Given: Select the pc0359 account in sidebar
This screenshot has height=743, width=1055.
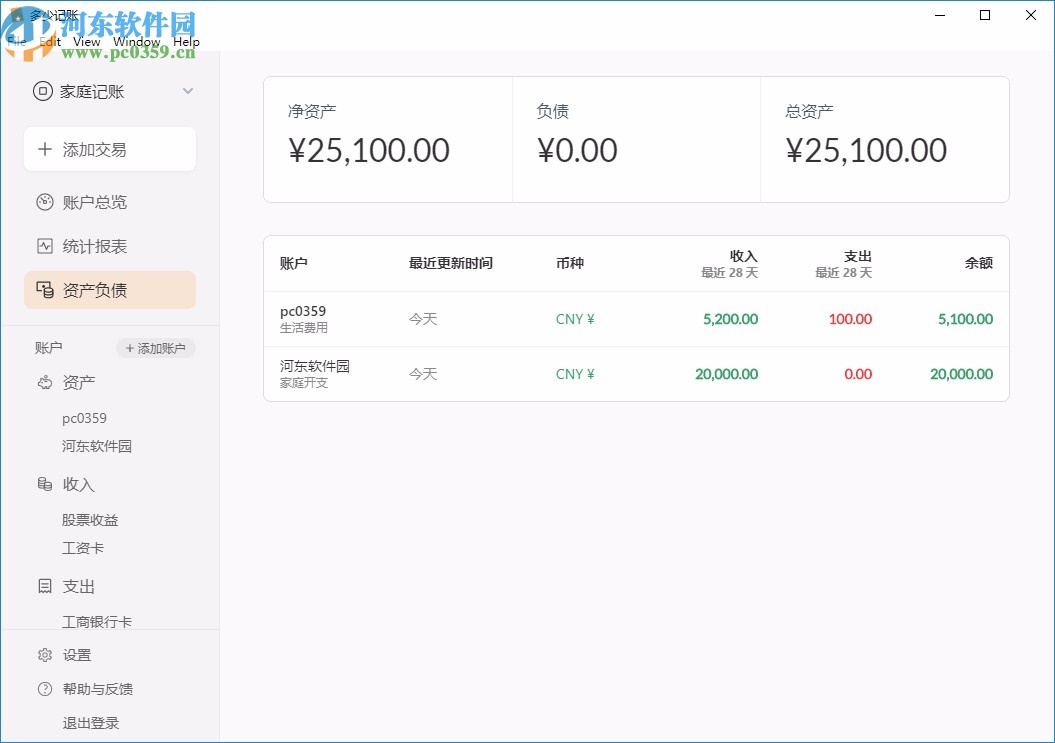Looking at the screenshot, I should pyautogui.click(x=84, y=418).
